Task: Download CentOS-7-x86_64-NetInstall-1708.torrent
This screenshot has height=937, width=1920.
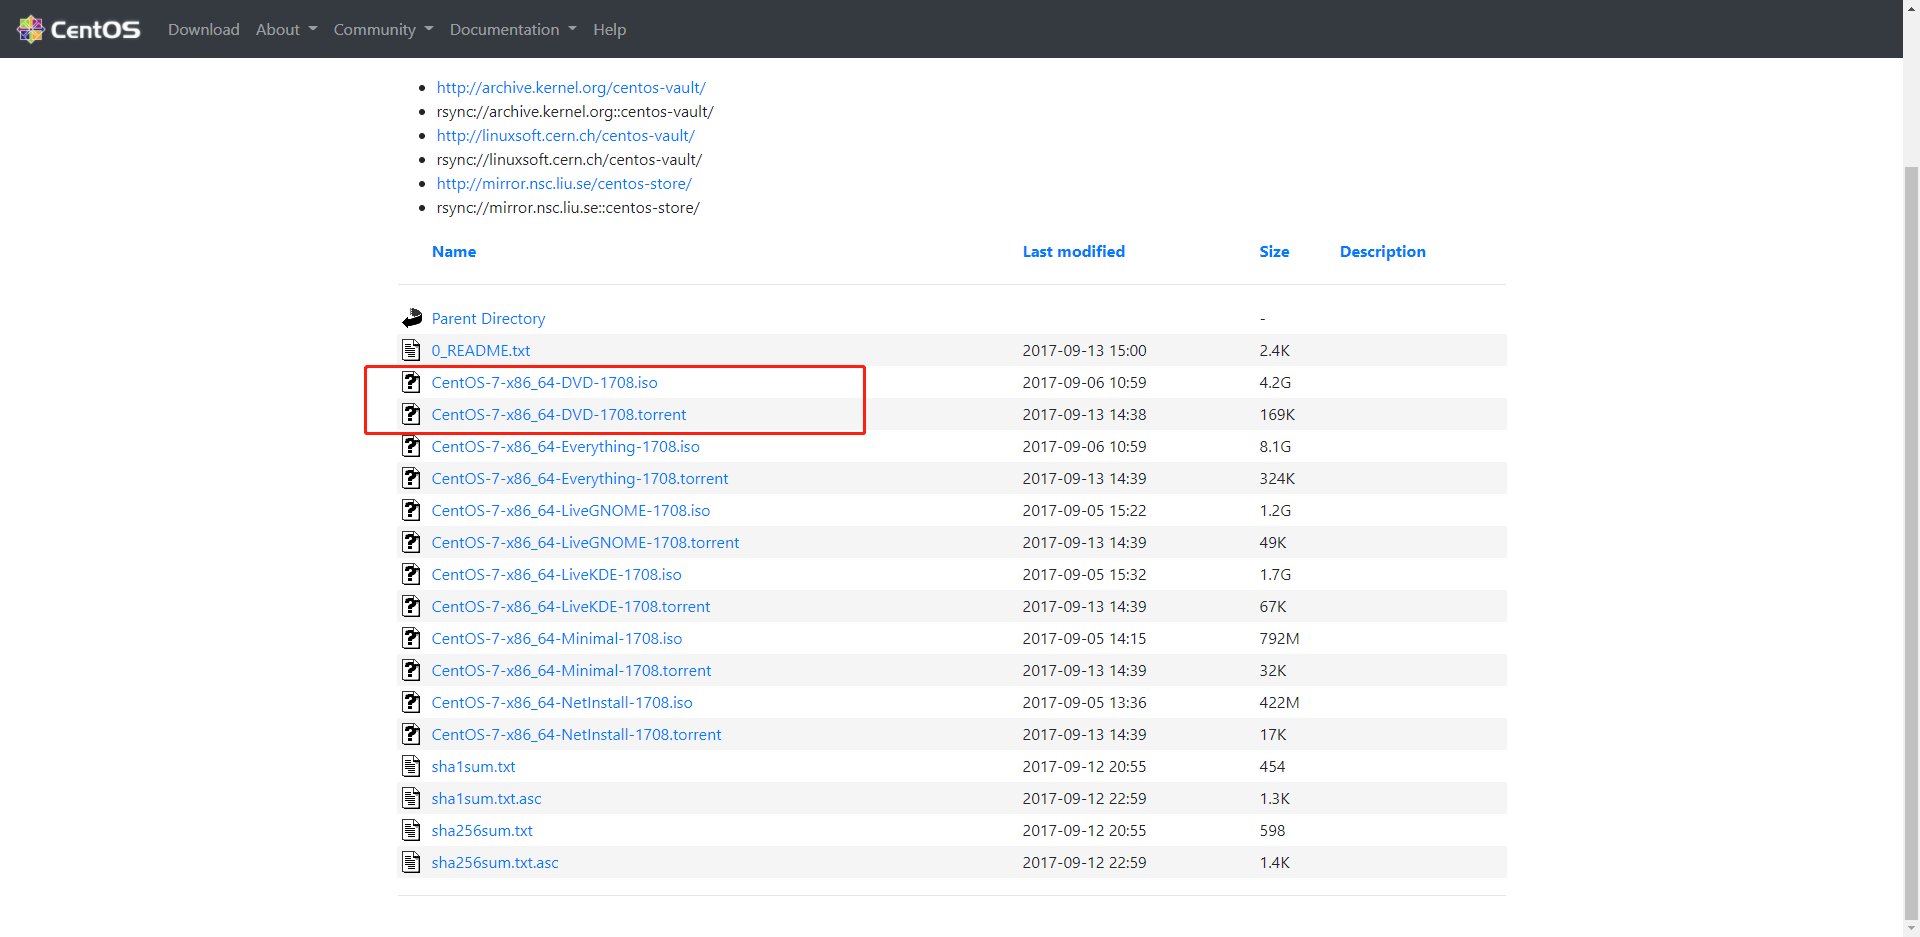Action: (x=577, y=734)
